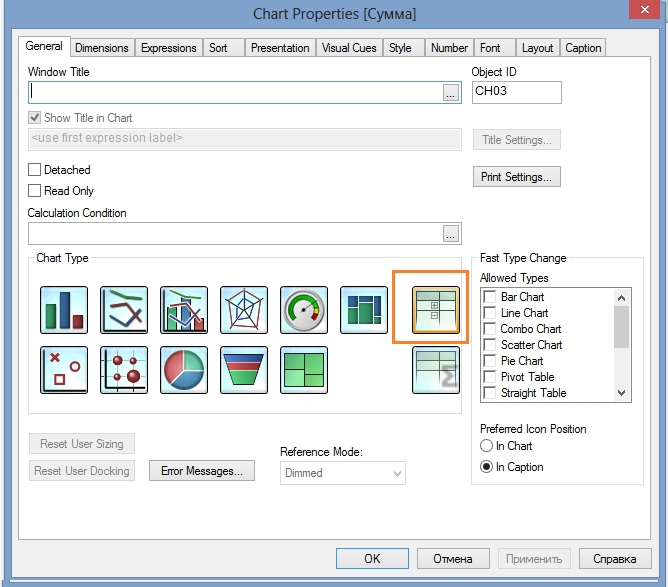Select the Funnel Chart type icon
The width and height of the screenshot is (668, 587).
click(244, 370)
